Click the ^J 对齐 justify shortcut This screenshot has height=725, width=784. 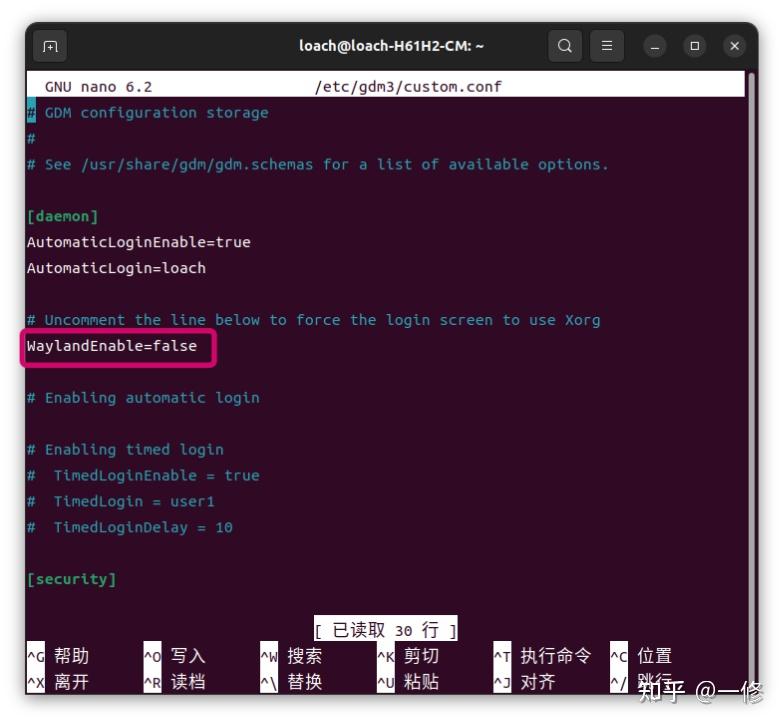524,682
